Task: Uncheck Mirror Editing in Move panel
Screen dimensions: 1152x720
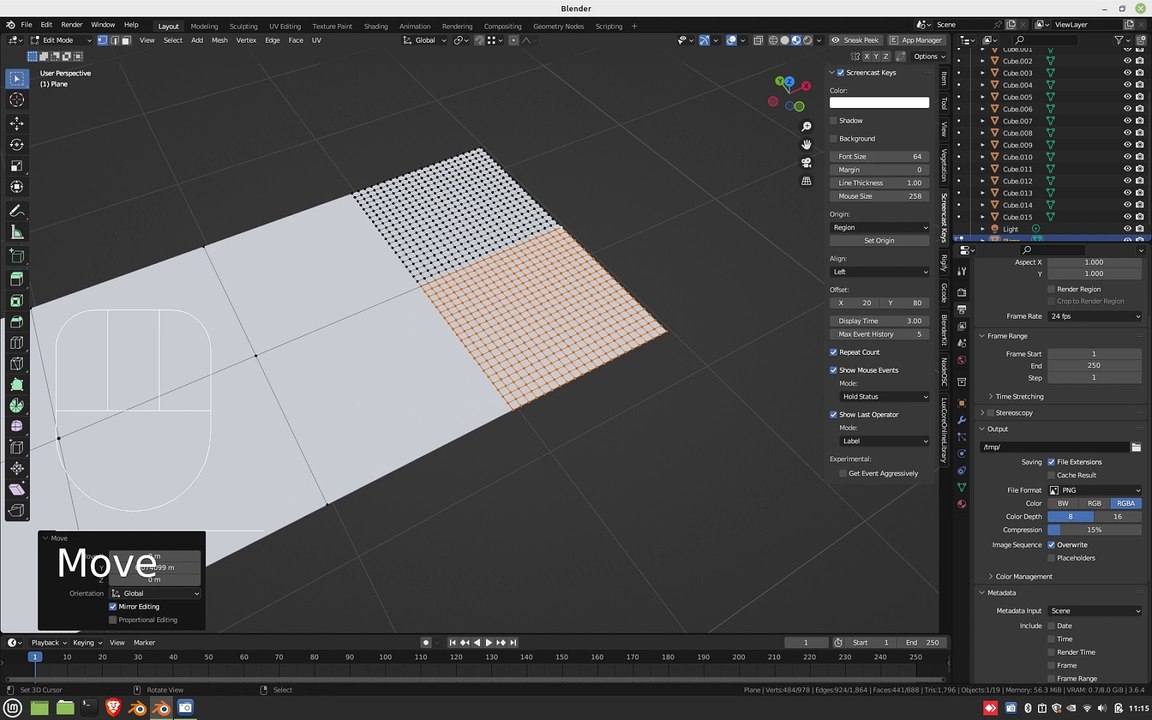Action: coord(113,607)
